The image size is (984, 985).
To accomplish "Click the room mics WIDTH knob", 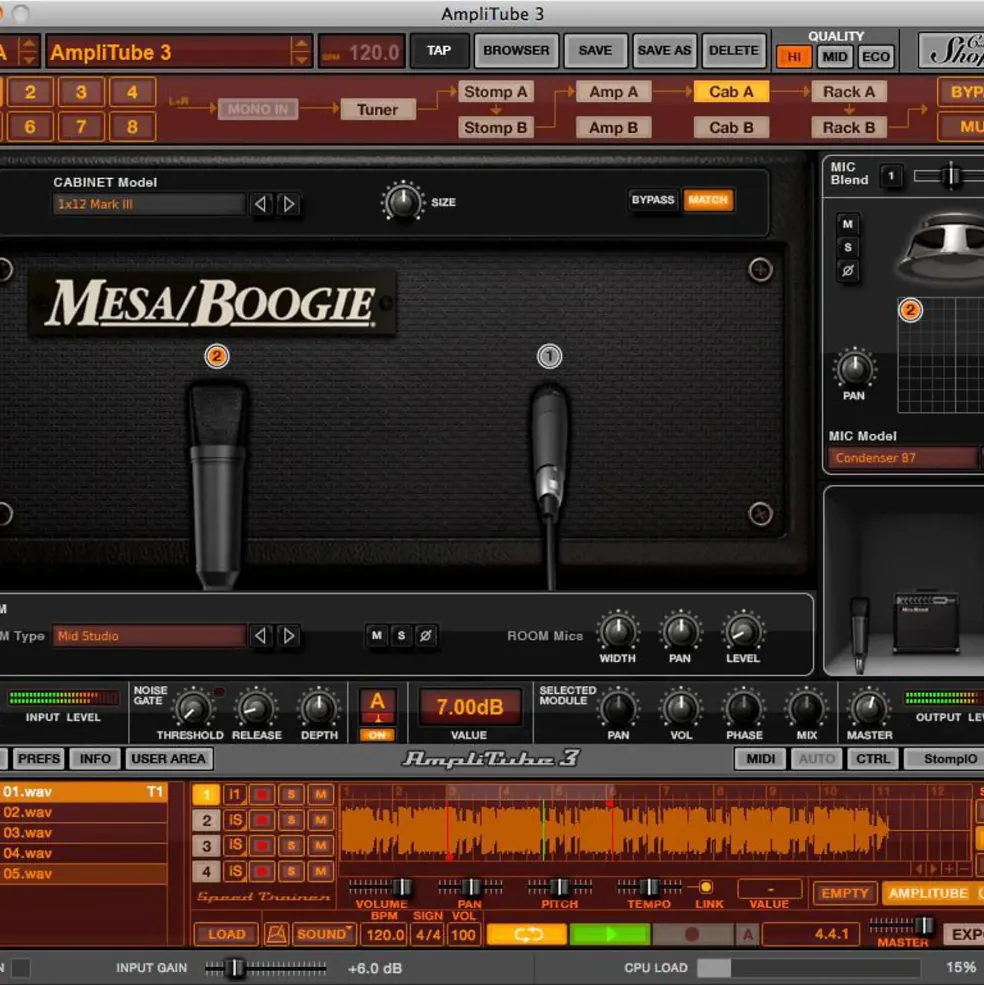I will [618, 631].
